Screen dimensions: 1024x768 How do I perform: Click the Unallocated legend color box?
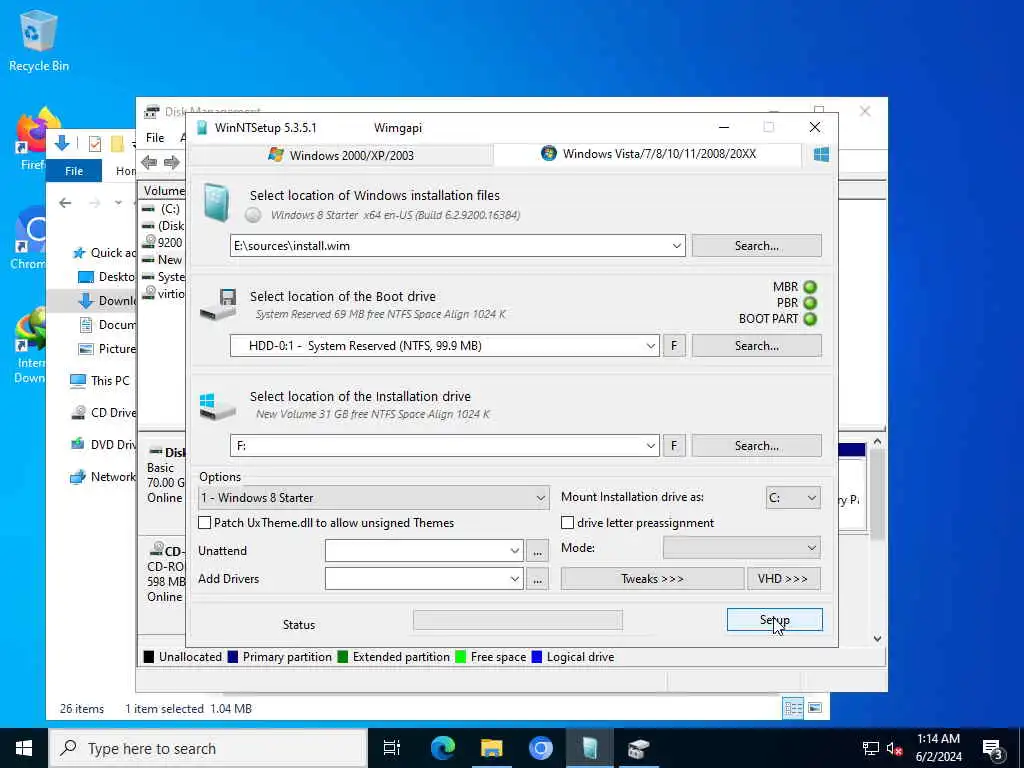click(148, 657)
